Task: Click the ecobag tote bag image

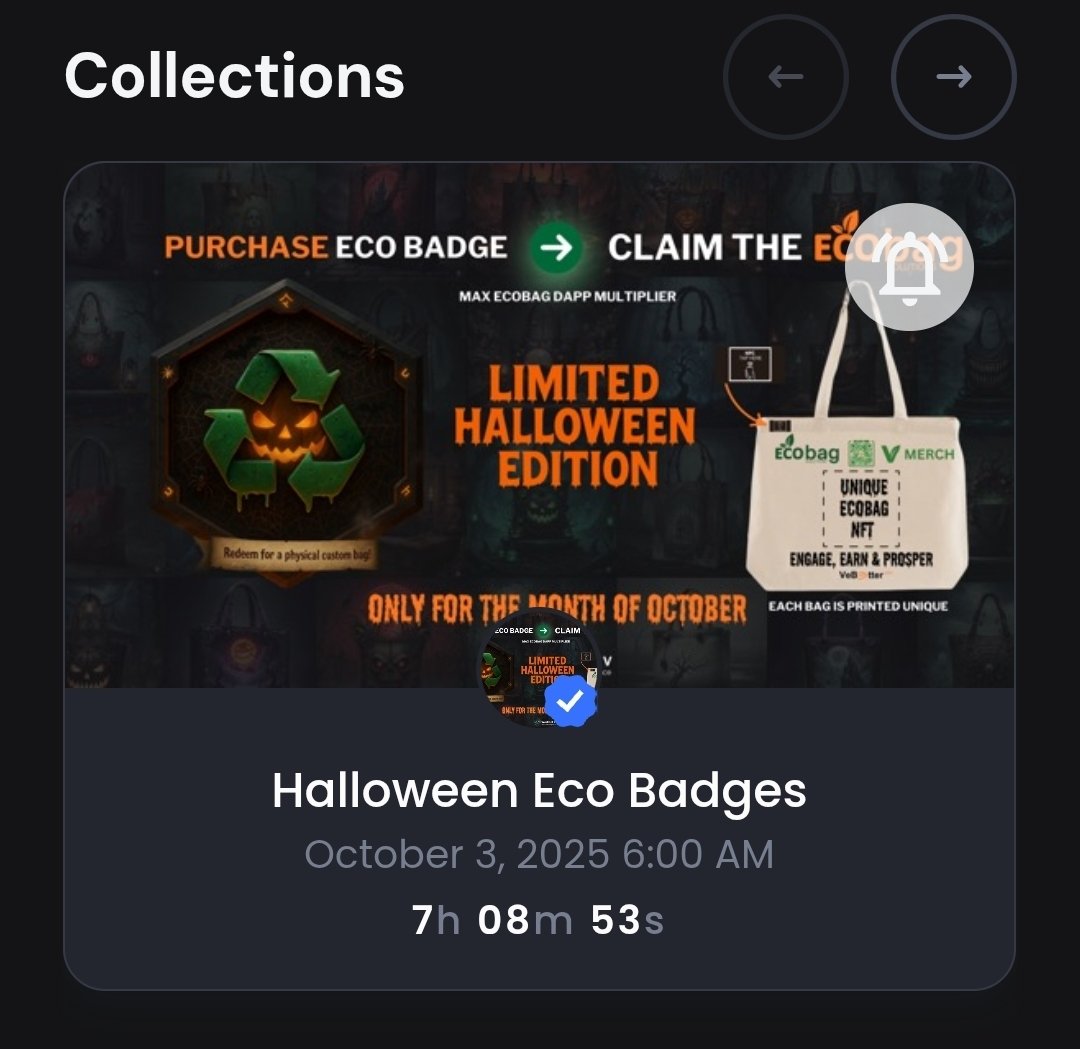Action: pyautogui.click(x=855, y=480)
